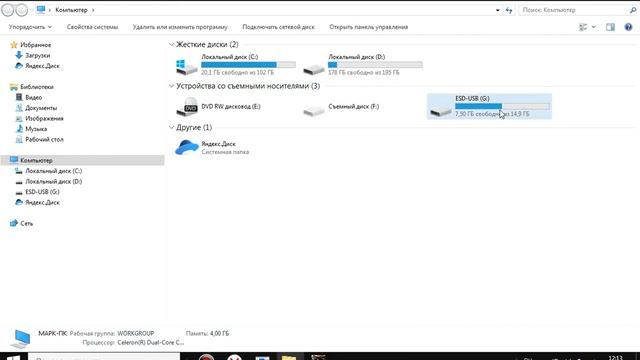This screenshot has height=360, width=640.
Task: Click the search Компьютер input field
Action: [573, 10]
